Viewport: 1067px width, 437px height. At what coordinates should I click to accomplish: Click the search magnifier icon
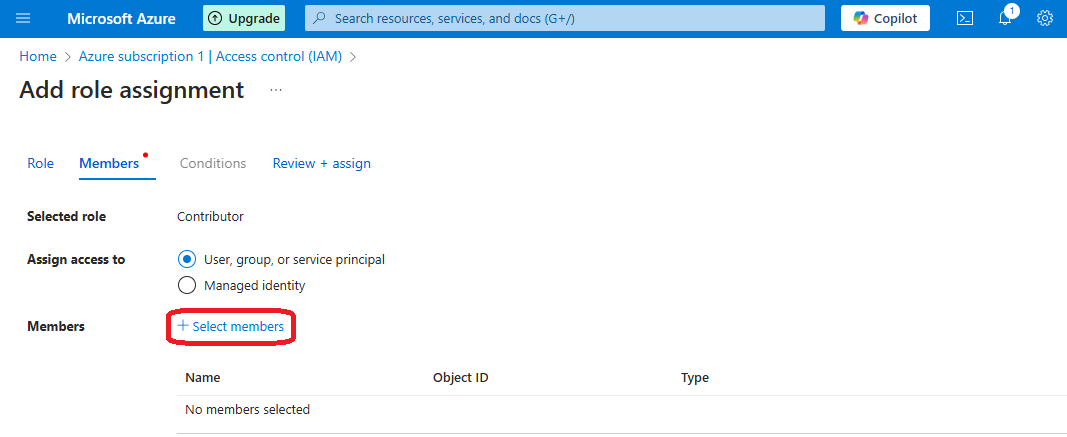[320, 18]
